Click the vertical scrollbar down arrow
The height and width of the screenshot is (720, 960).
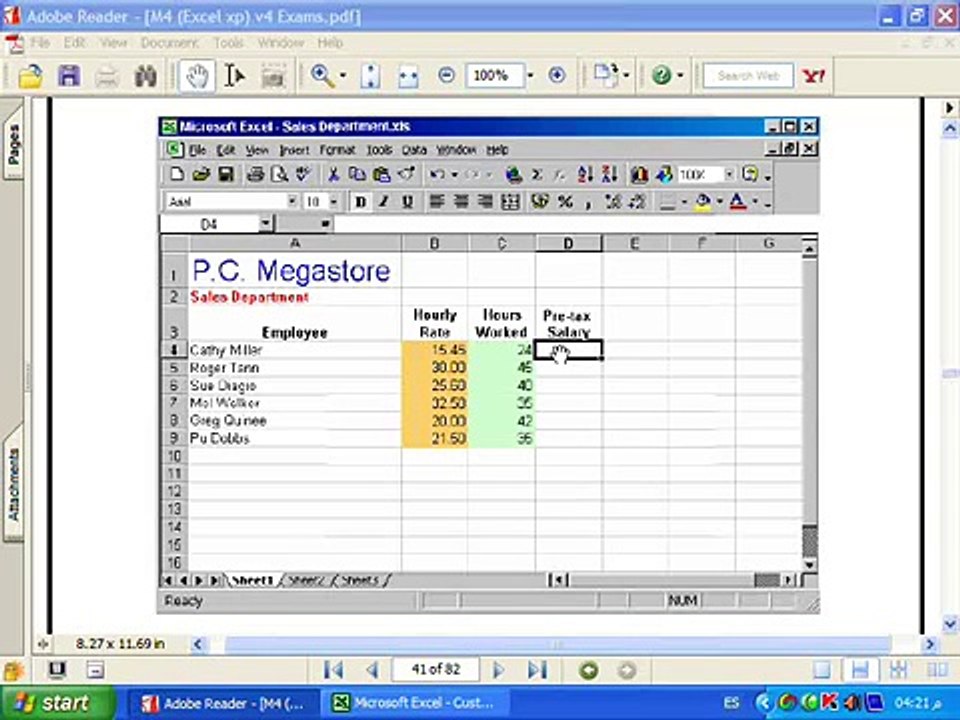tap(950, 624)
